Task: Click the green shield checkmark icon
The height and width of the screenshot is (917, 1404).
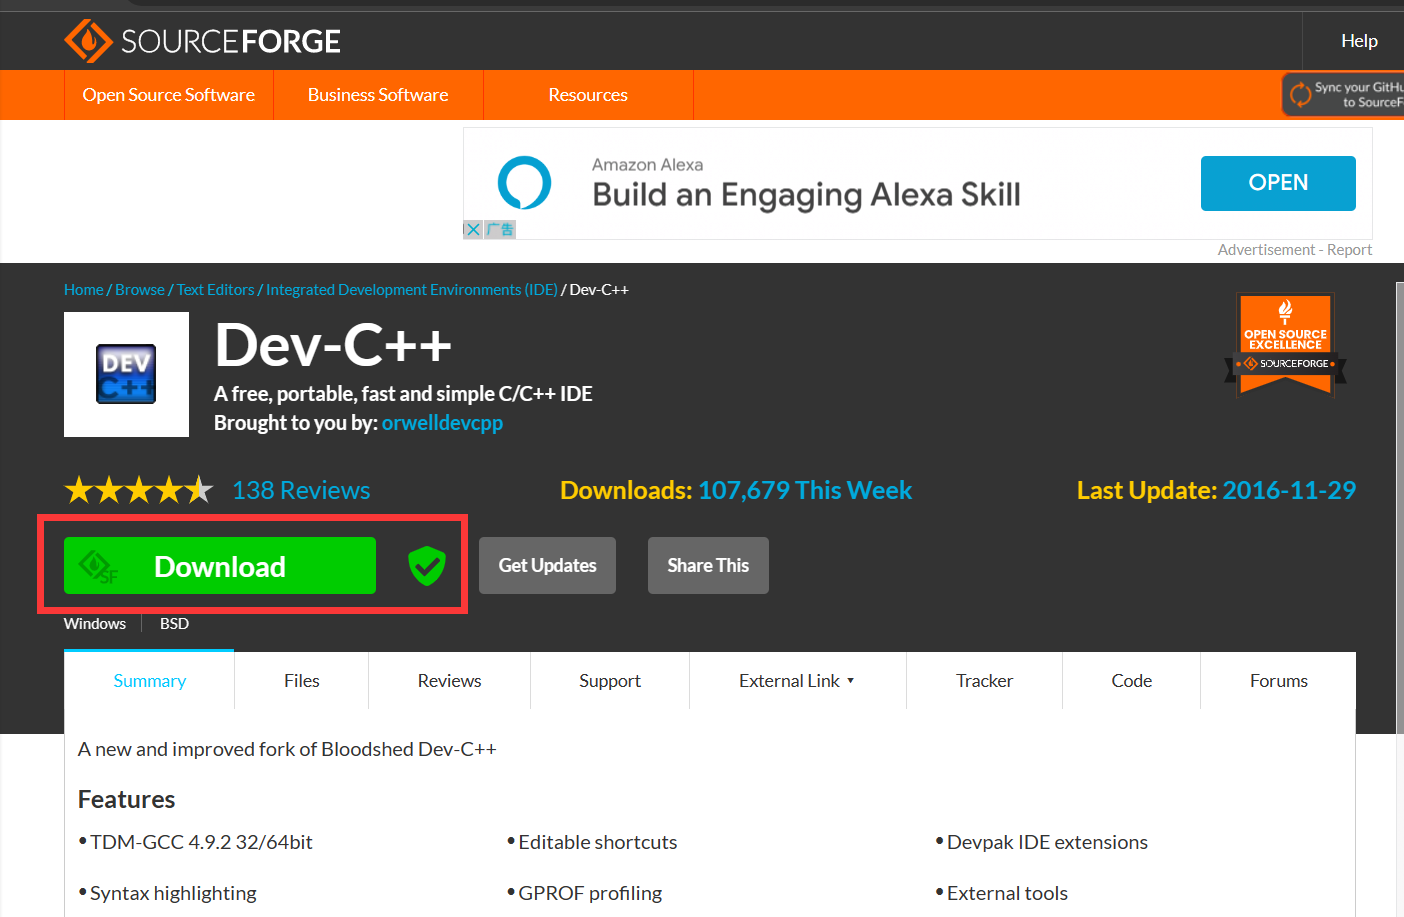Action: point(427,566)
